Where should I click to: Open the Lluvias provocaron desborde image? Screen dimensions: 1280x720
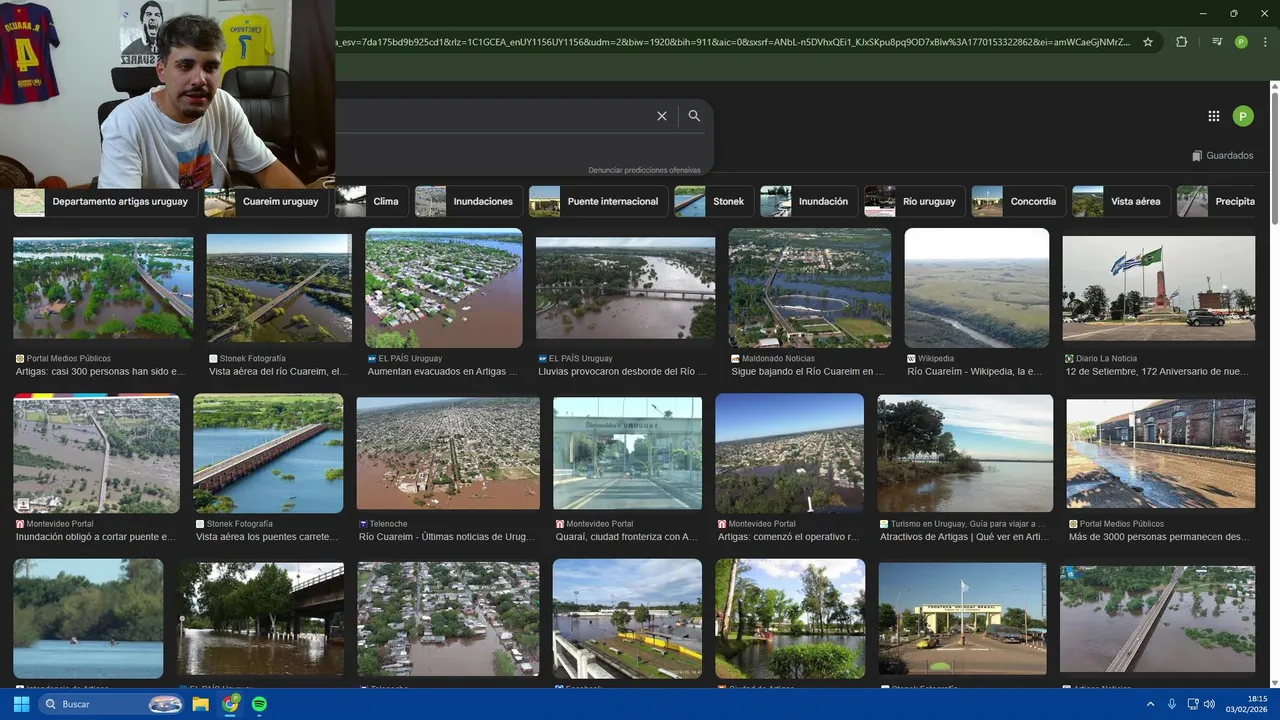626,288
